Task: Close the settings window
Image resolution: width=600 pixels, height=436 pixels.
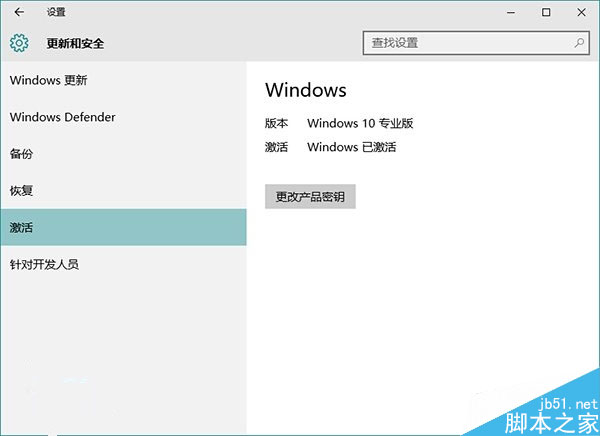Action: 581,12
